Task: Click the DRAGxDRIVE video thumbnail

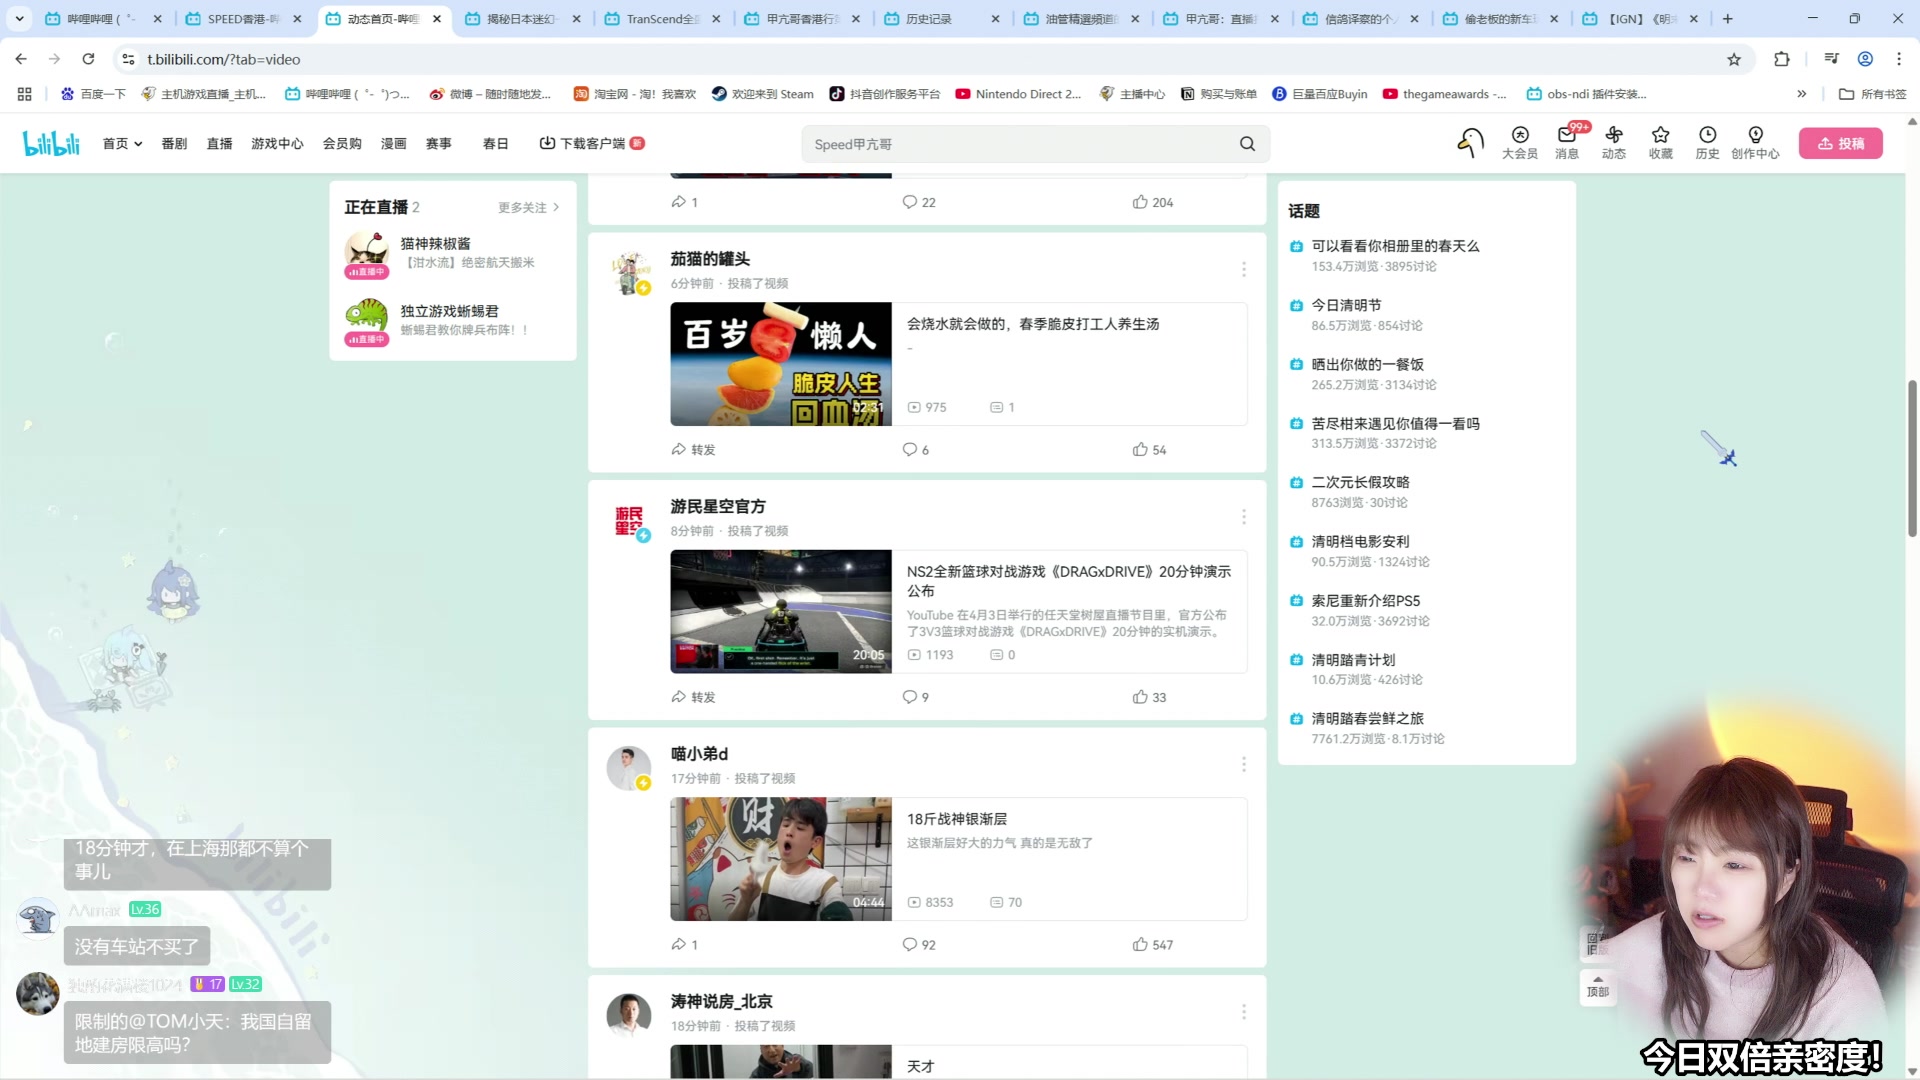Action: click(780, 611)
